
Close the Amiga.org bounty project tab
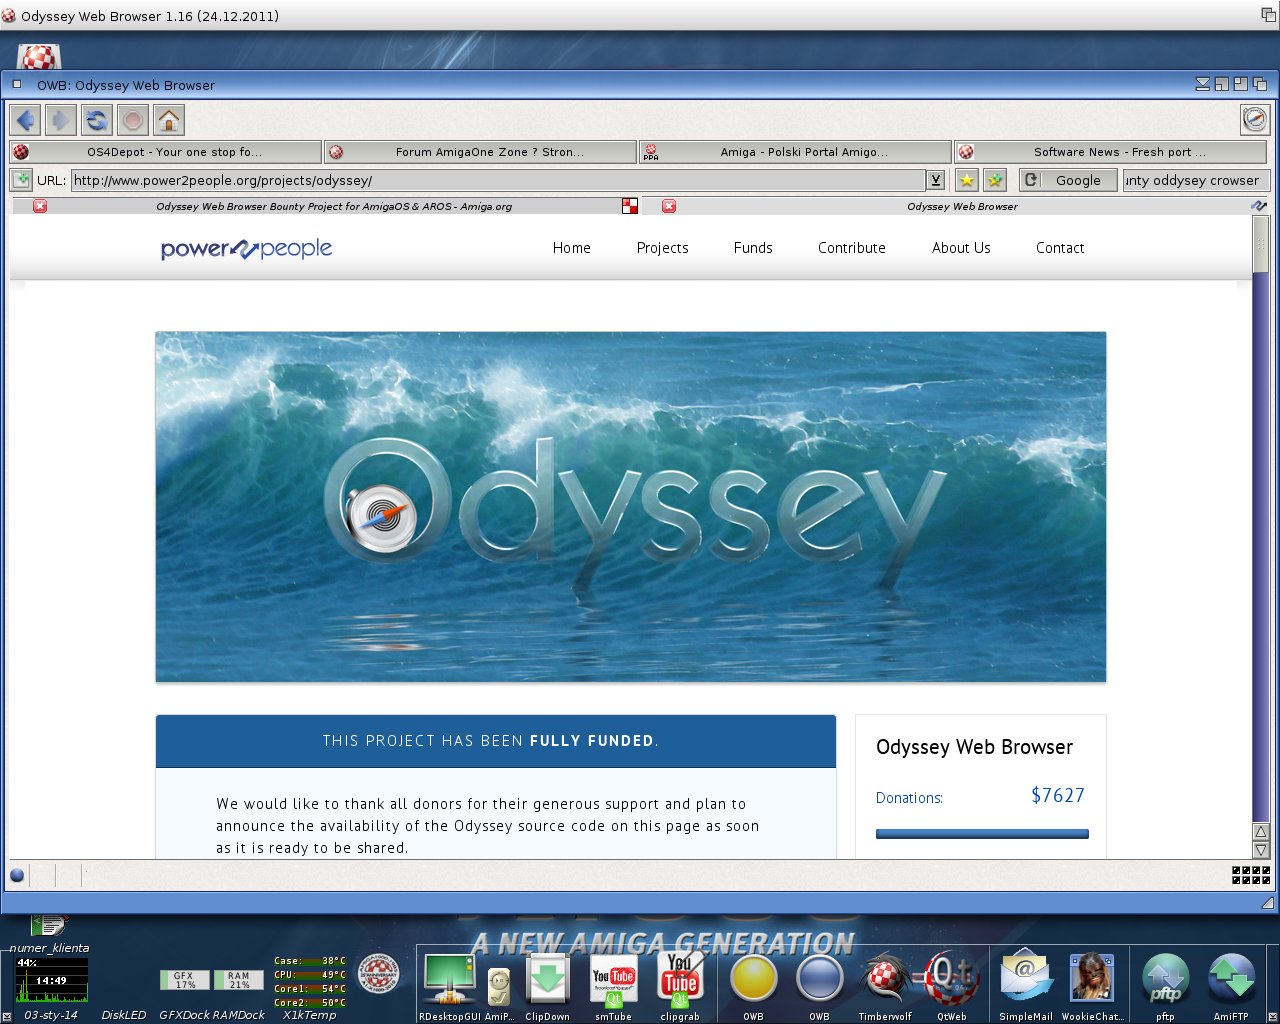coord(40,206)
